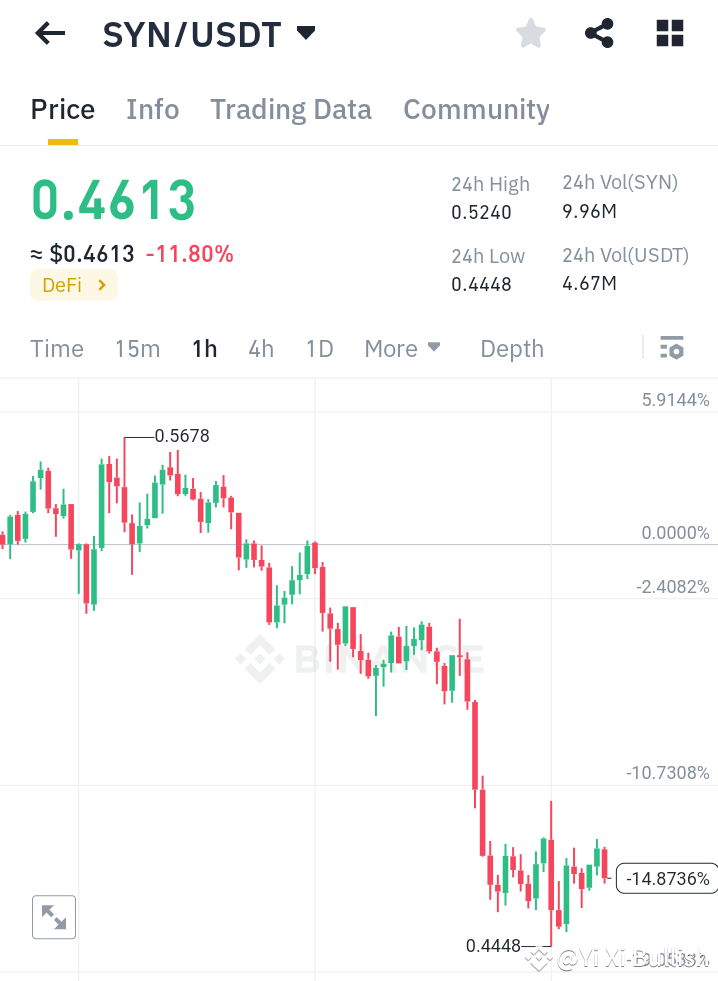
Task: Open the Community tab
Action: (x=476, y=109)
